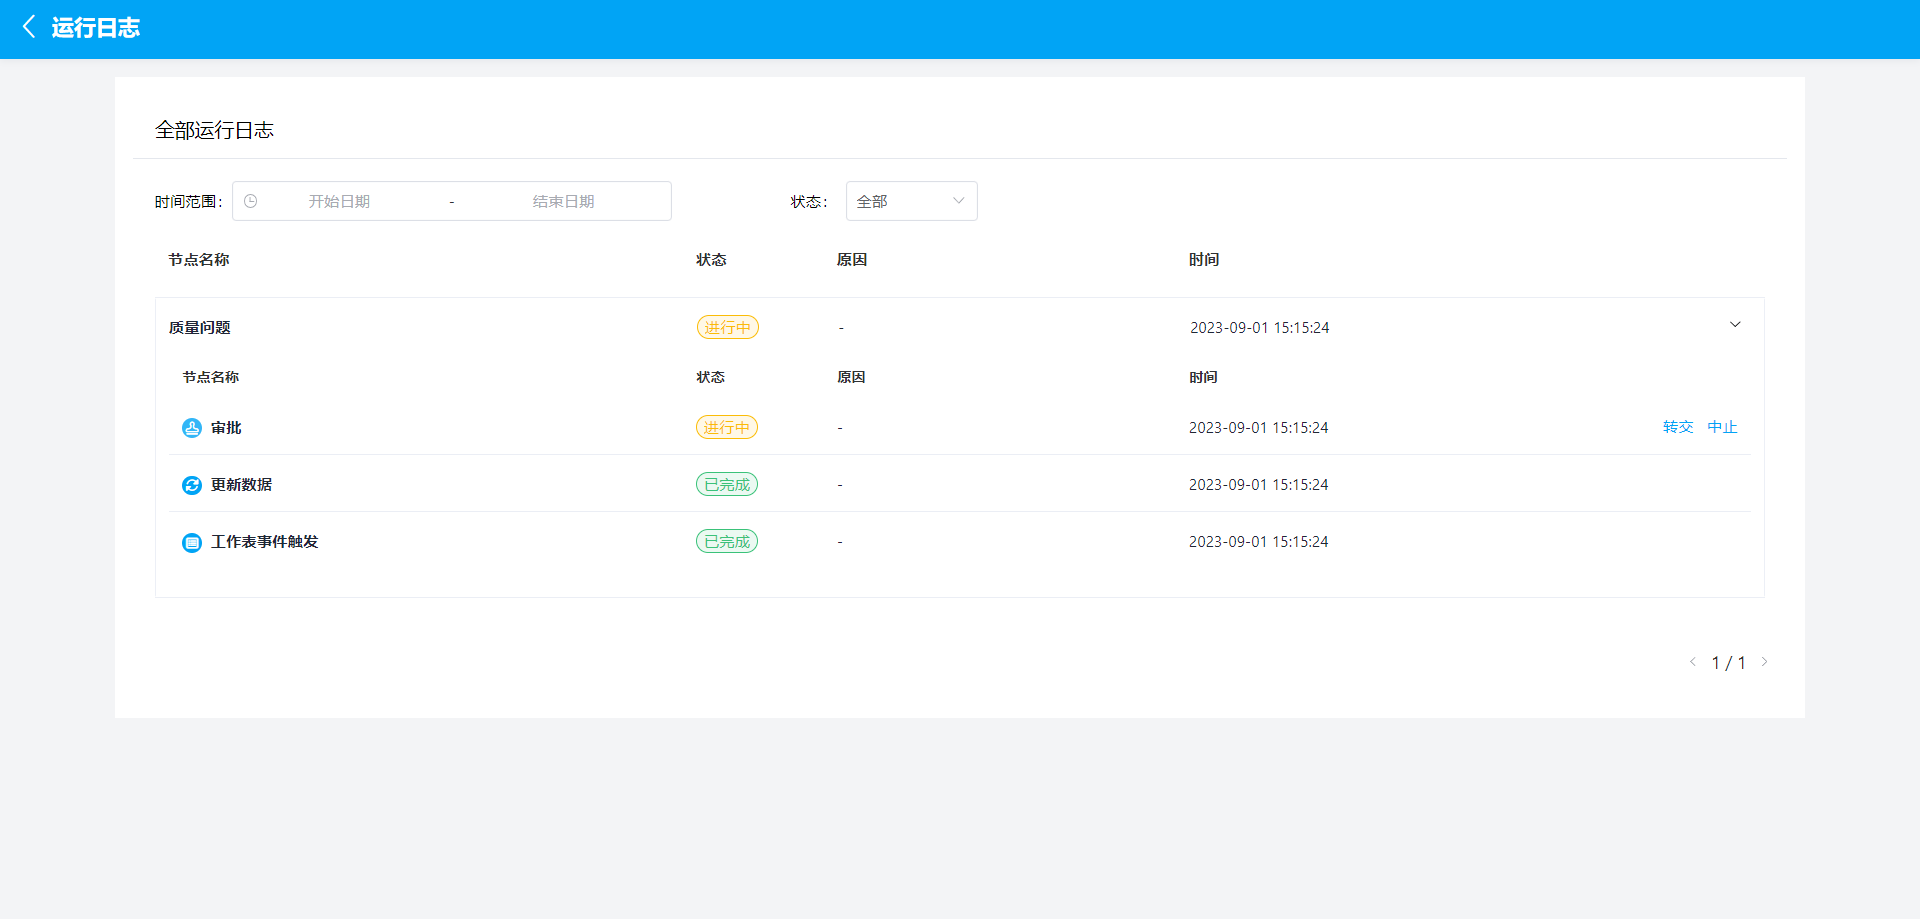Click the 更新数据 node name
The width and height of the screenshot is (1920, 919).
pyautogui.click(x=241, y=484)
